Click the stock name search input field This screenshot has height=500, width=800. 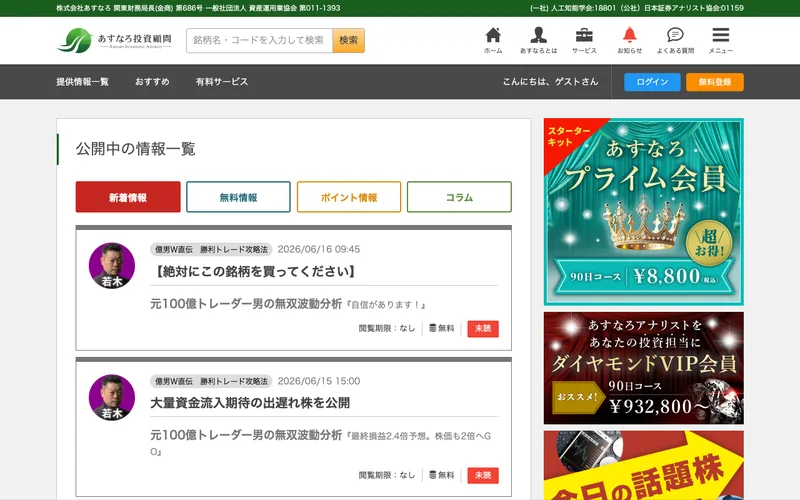click(259, 40)
